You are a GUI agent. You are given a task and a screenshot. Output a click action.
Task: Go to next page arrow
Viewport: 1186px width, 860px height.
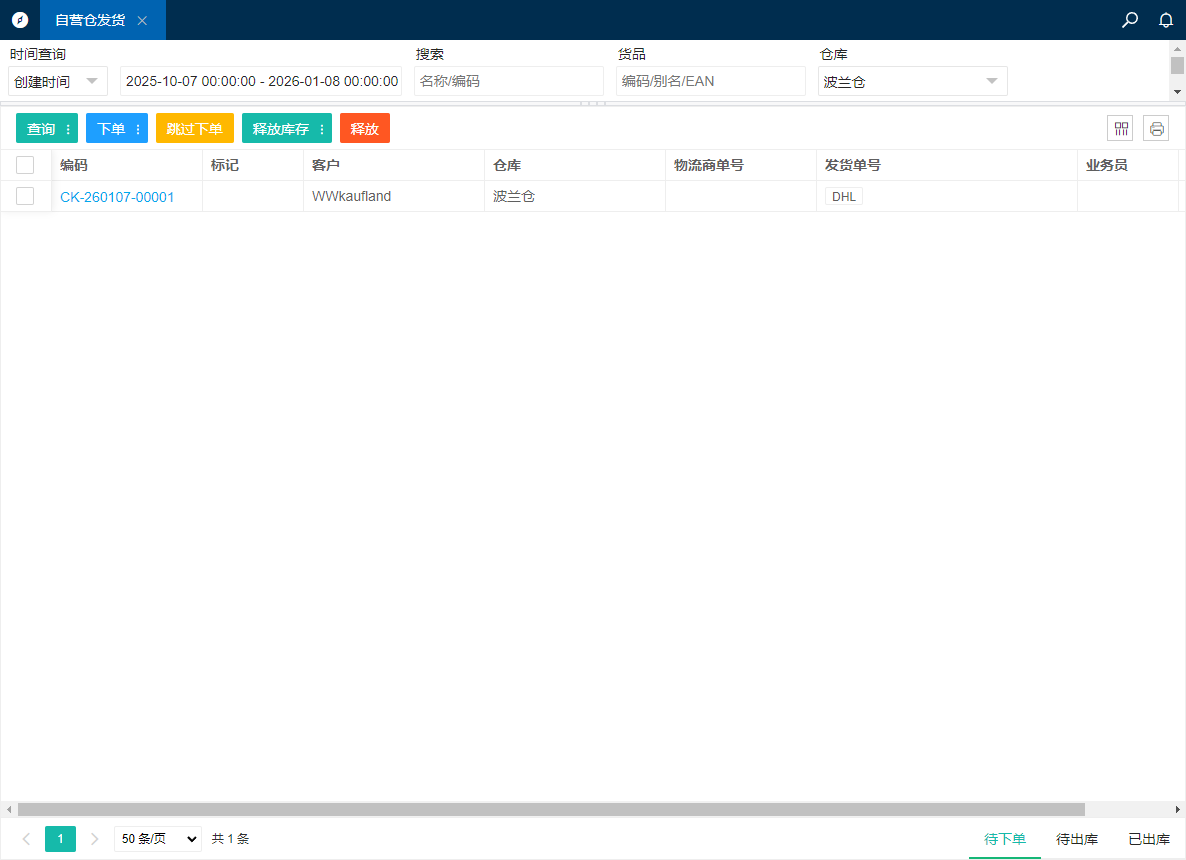(95, 839)
